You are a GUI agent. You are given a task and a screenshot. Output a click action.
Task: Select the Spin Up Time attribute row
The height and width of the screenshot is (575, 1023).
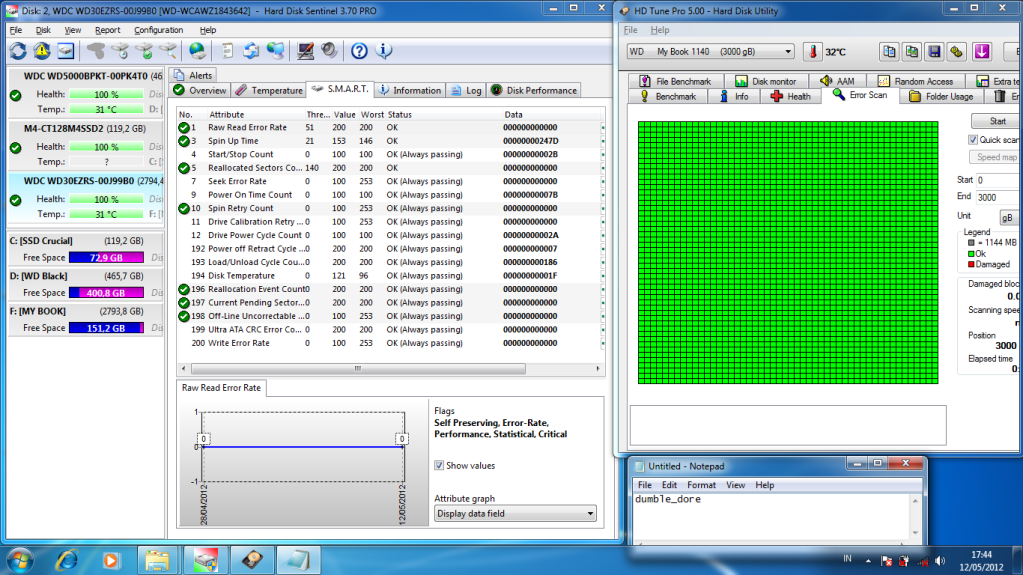(389, 141)
